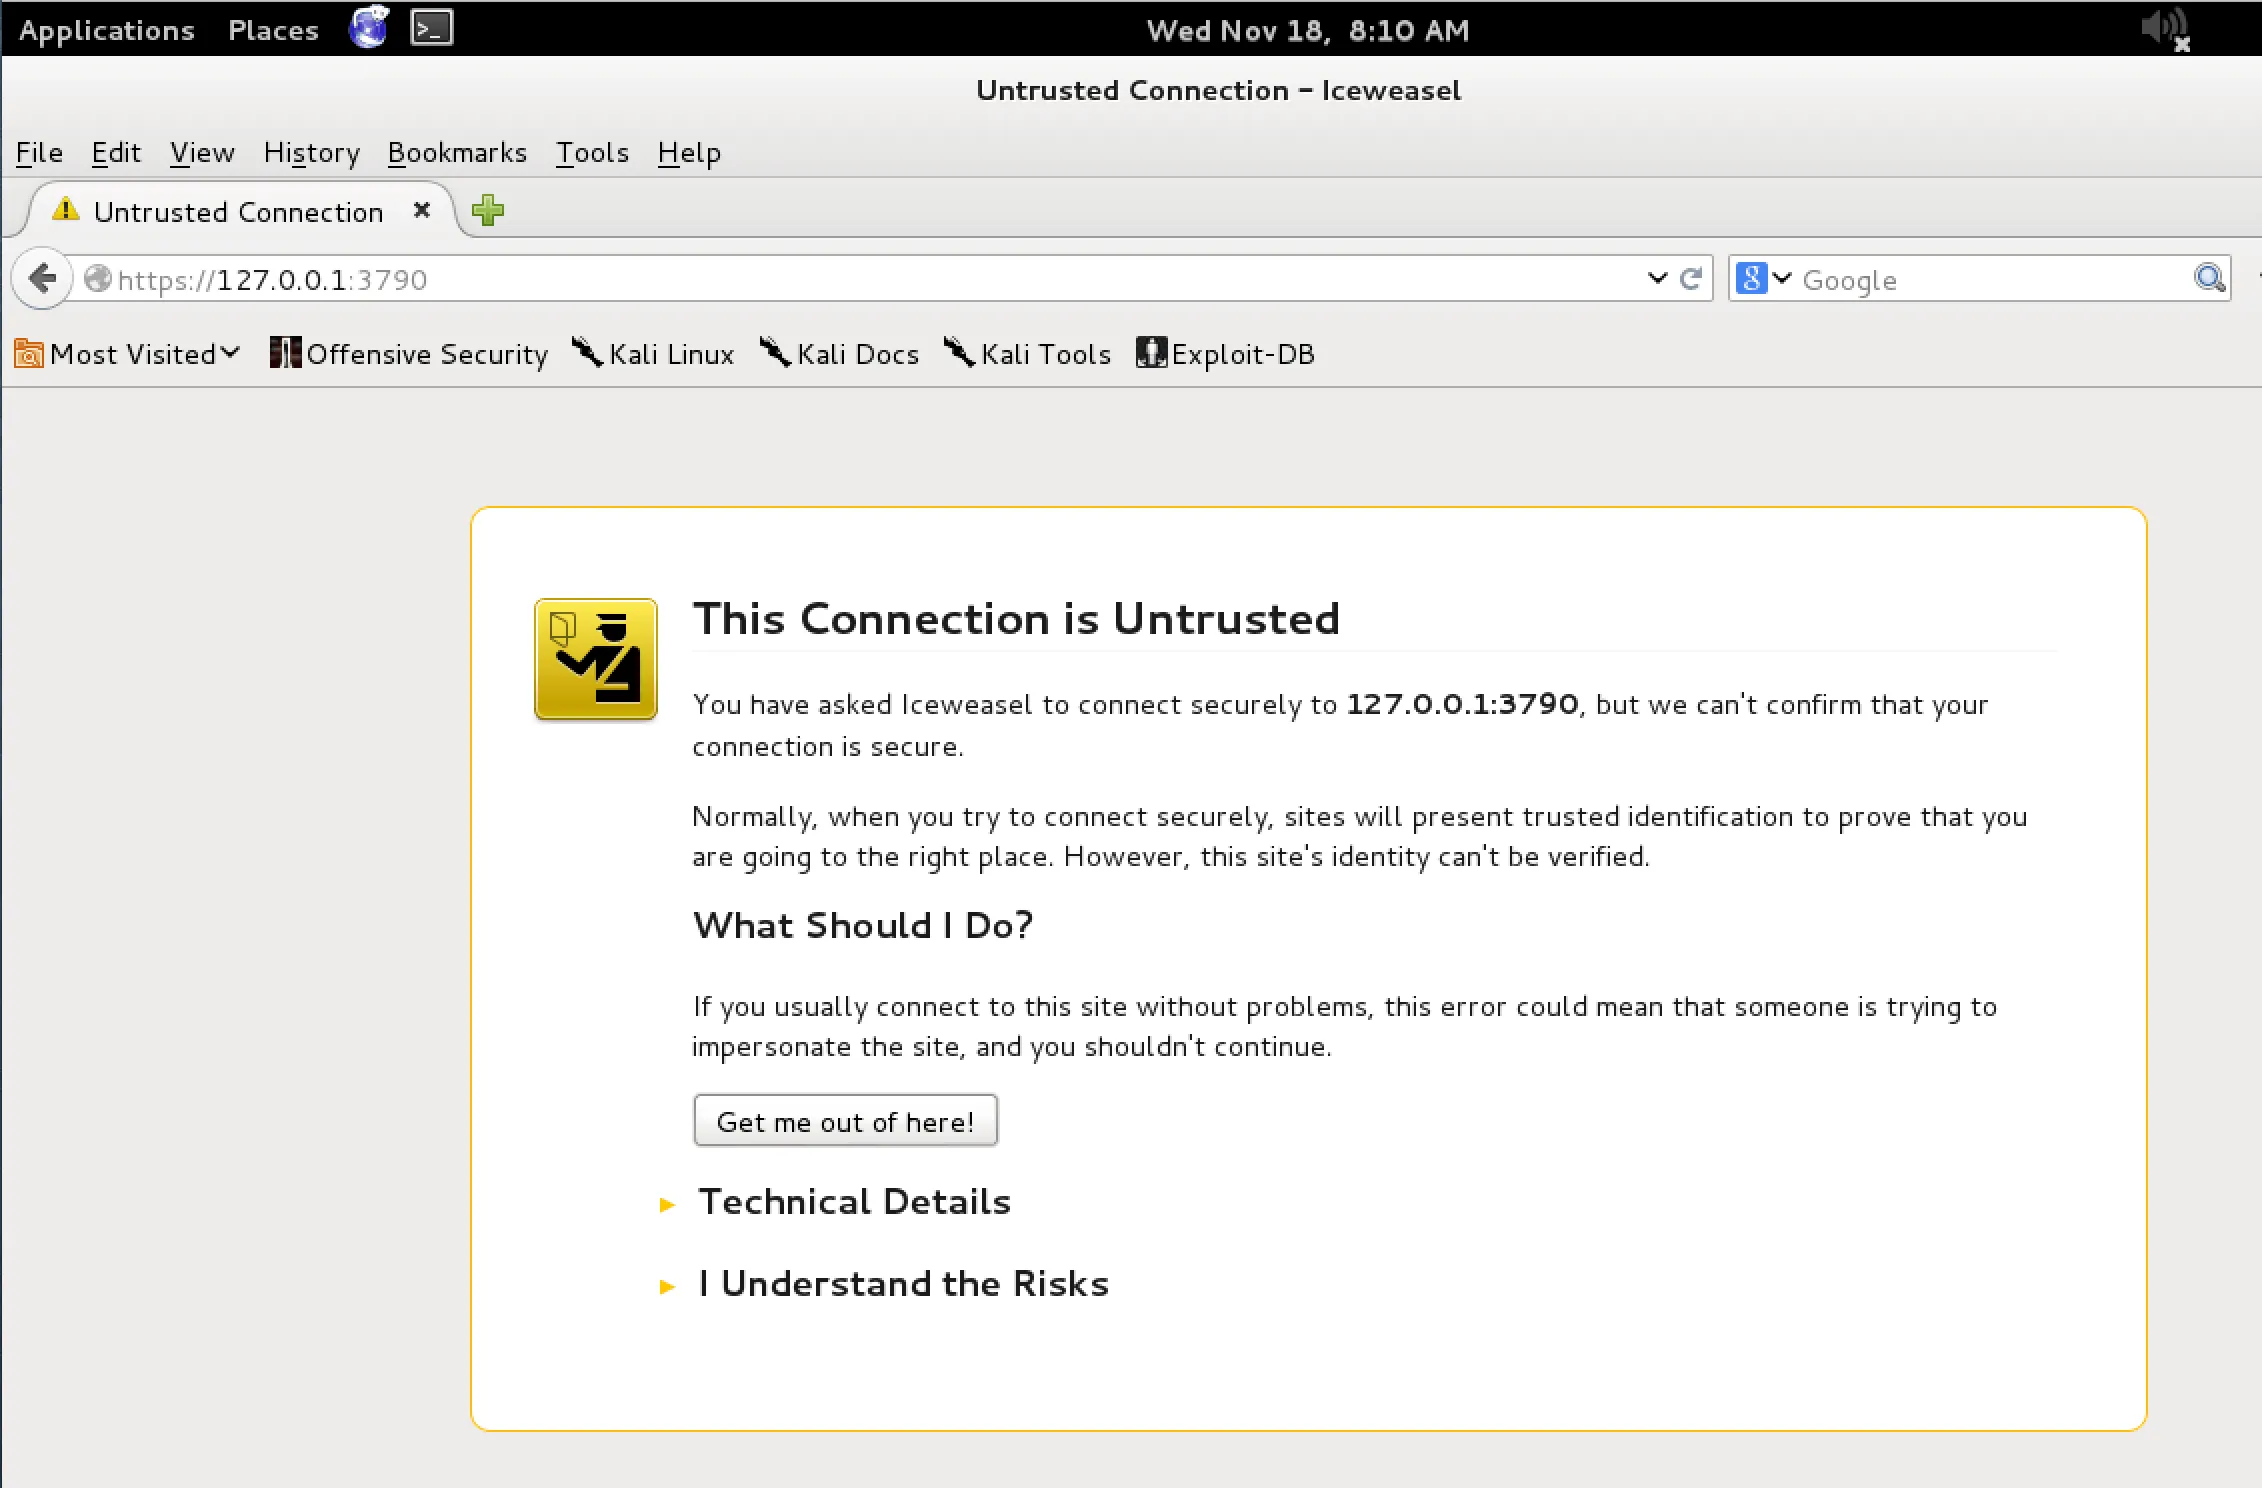Viewport: 2262px width, 1488px height.
Task: Open the search engine selector dropdown
Action: (x=1764, y=278)
